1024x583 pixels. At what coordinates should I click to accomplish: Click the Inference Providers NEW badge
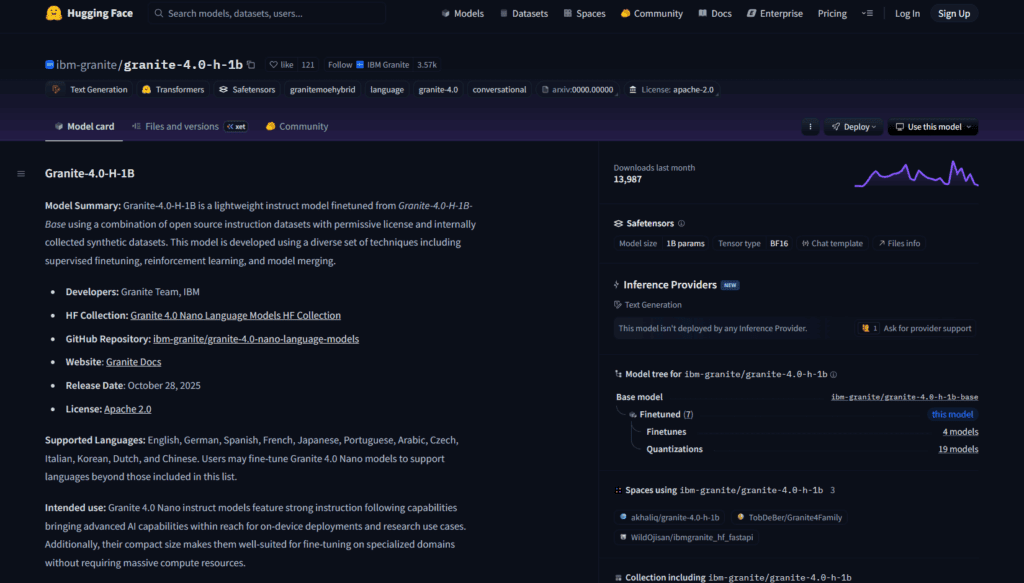click(x=730, y=285)
